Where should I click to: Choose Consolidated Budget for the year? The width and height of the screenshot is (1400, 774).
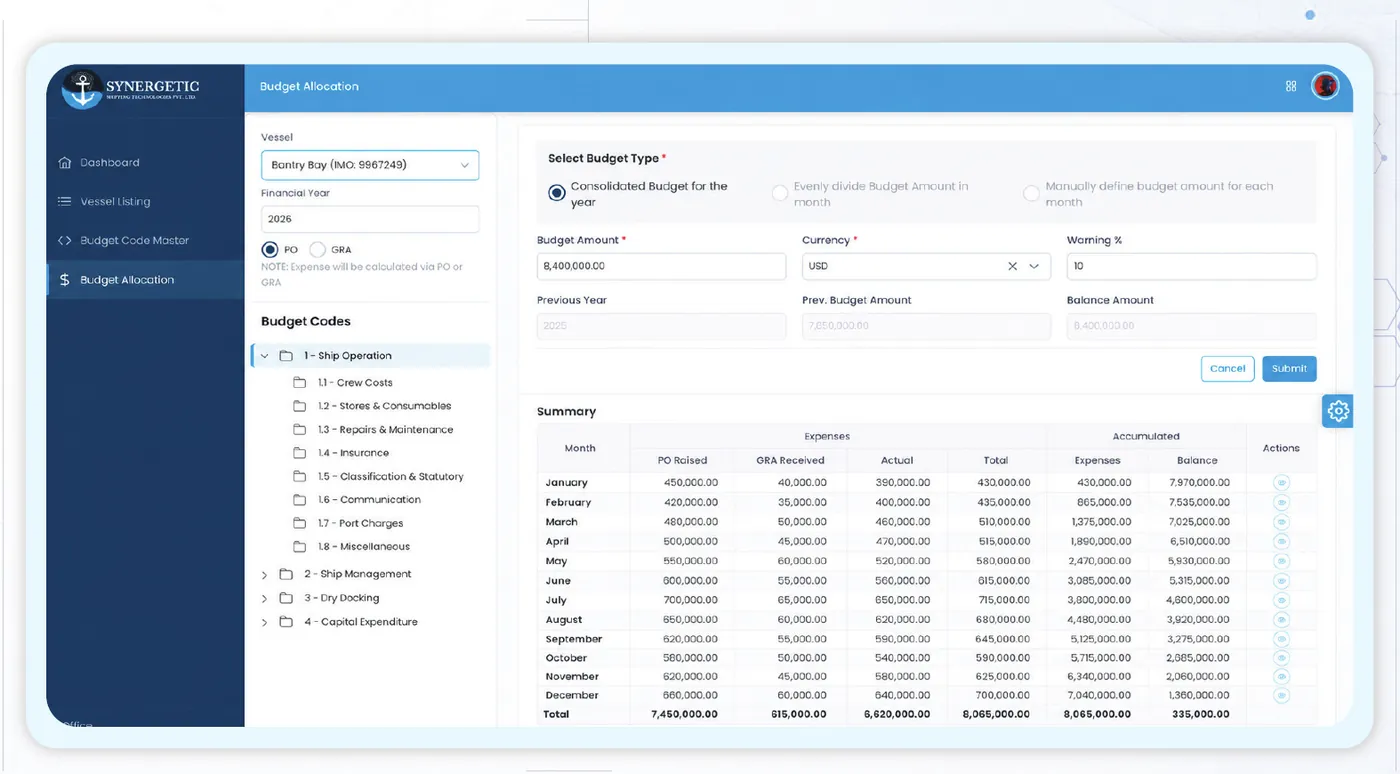[x=557, y=193]
